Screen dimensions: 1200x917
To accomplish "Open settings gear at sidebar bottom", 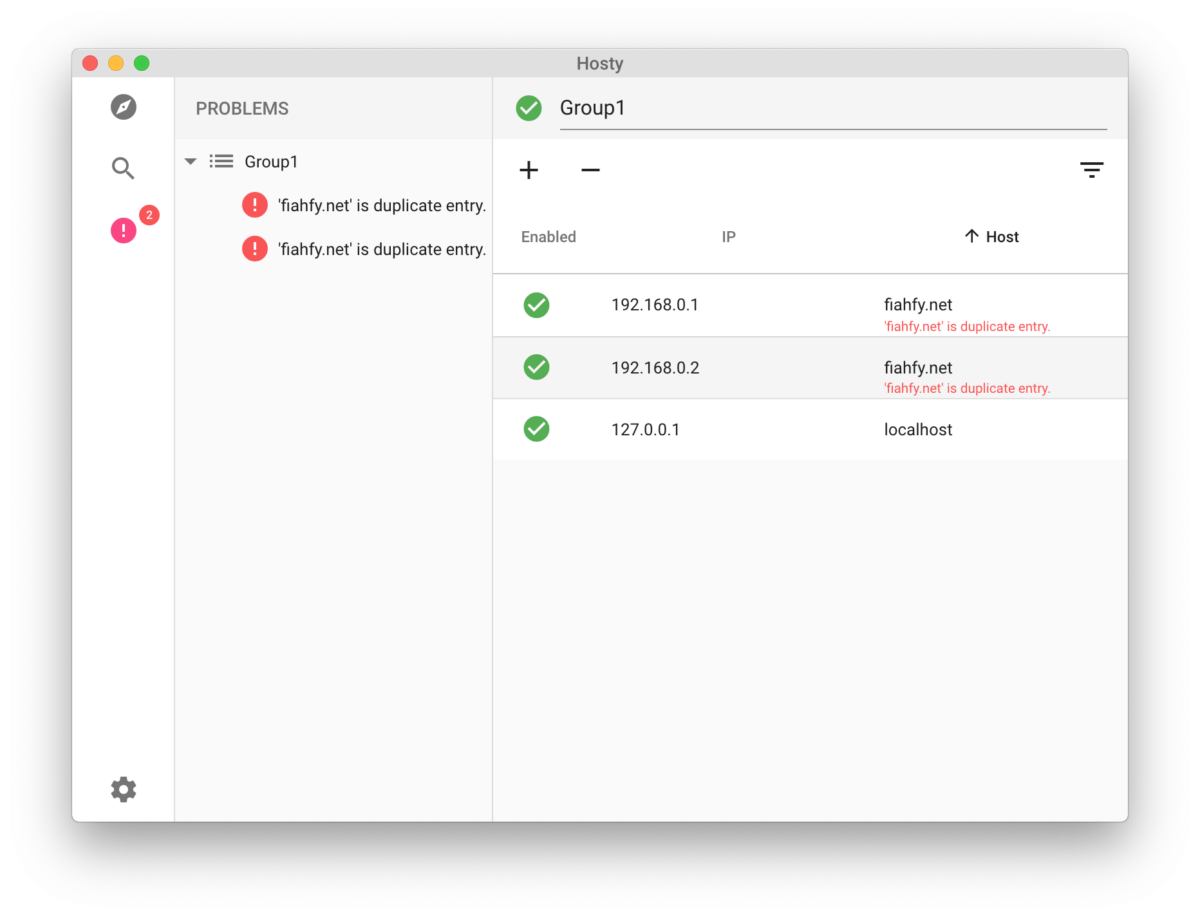I will [123, 790].
